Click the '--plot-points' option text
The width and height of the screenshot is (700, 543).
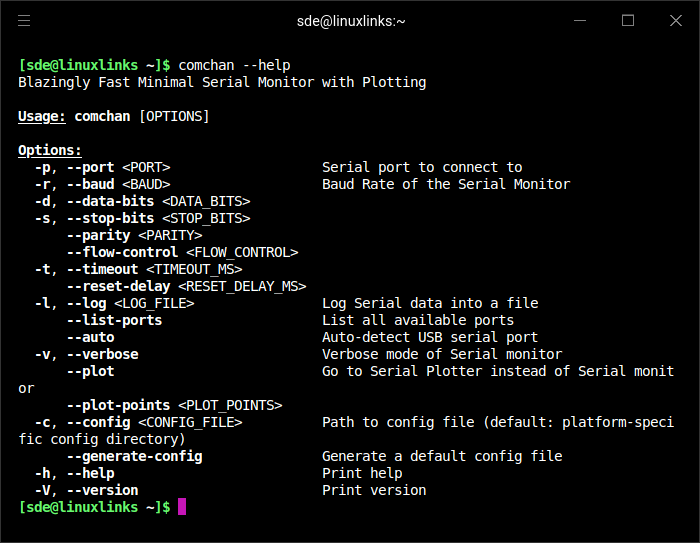[x=118, y=405]
